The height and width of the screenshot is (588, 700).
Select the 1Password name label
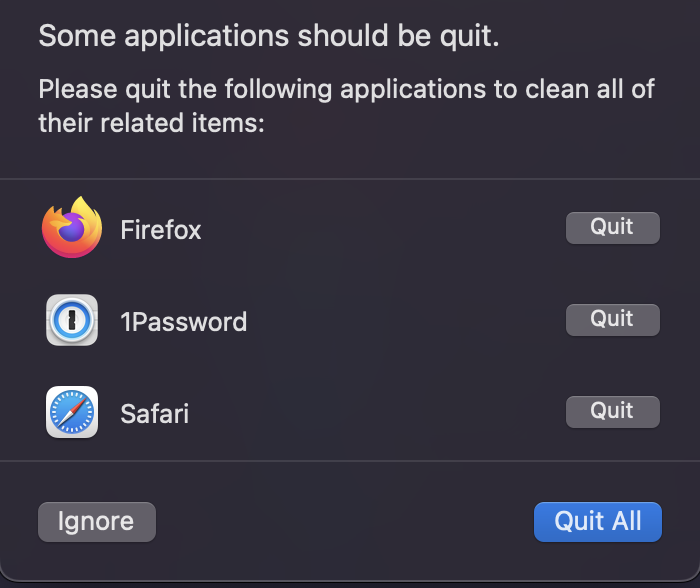point(183,322)
